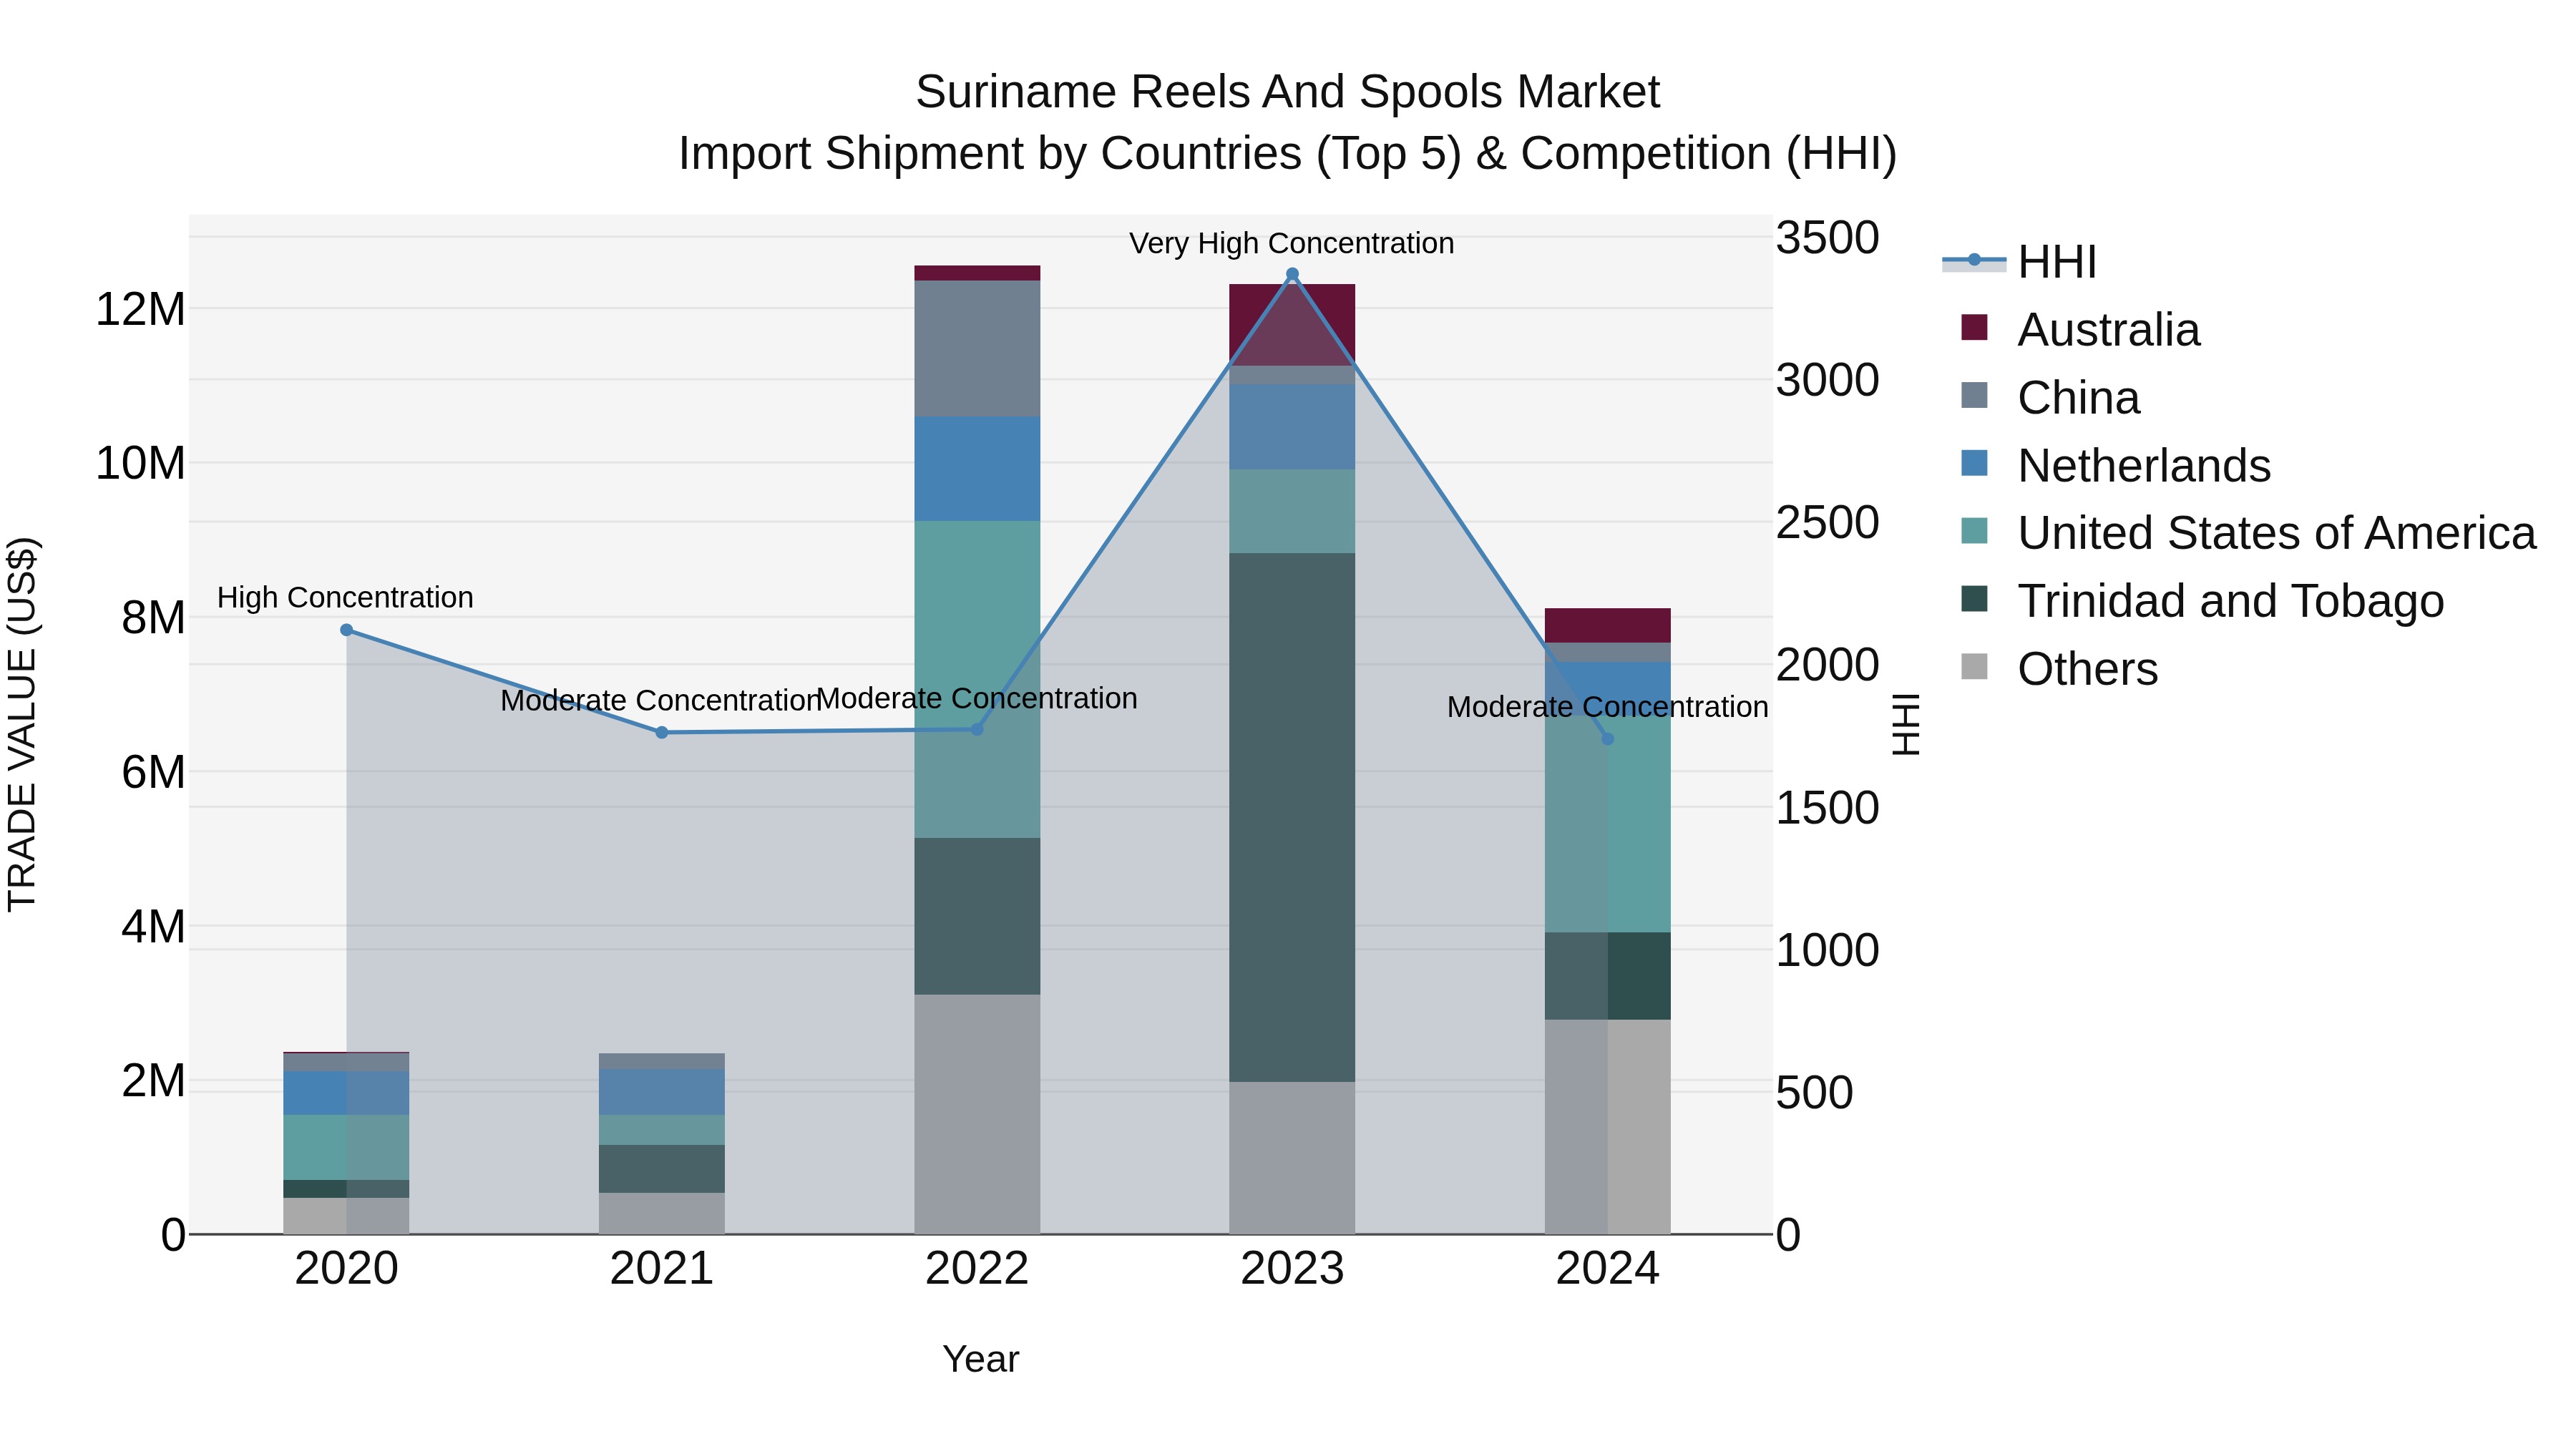Image resolution: width=2576 pixels, height=1449 pixels.
Task: Click the '4M' left axis tick label
Action: pos(153,926)
